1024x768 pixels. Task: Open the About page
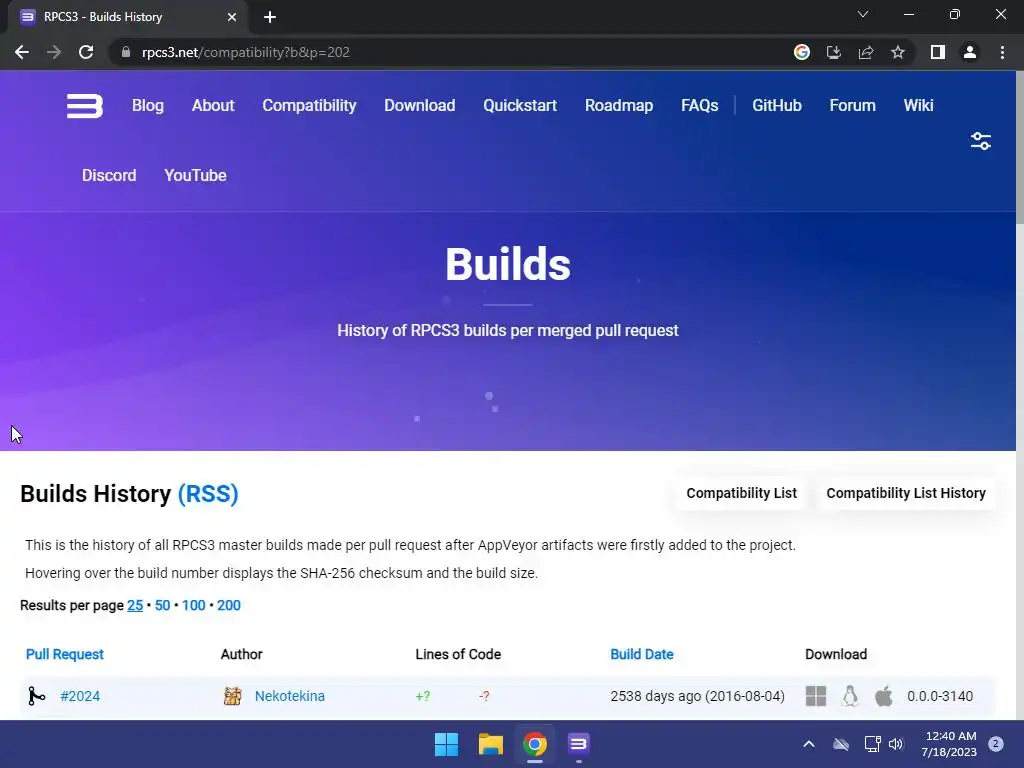point(213,106)
